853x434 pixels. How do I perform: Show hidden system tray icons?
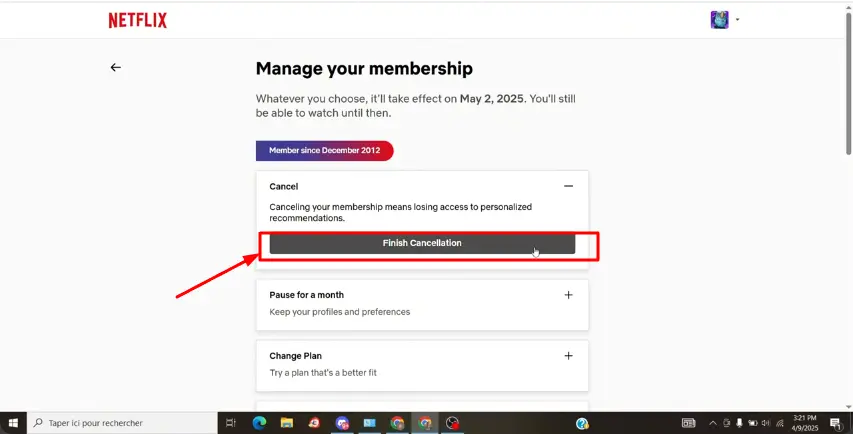[x=713, y=423]
